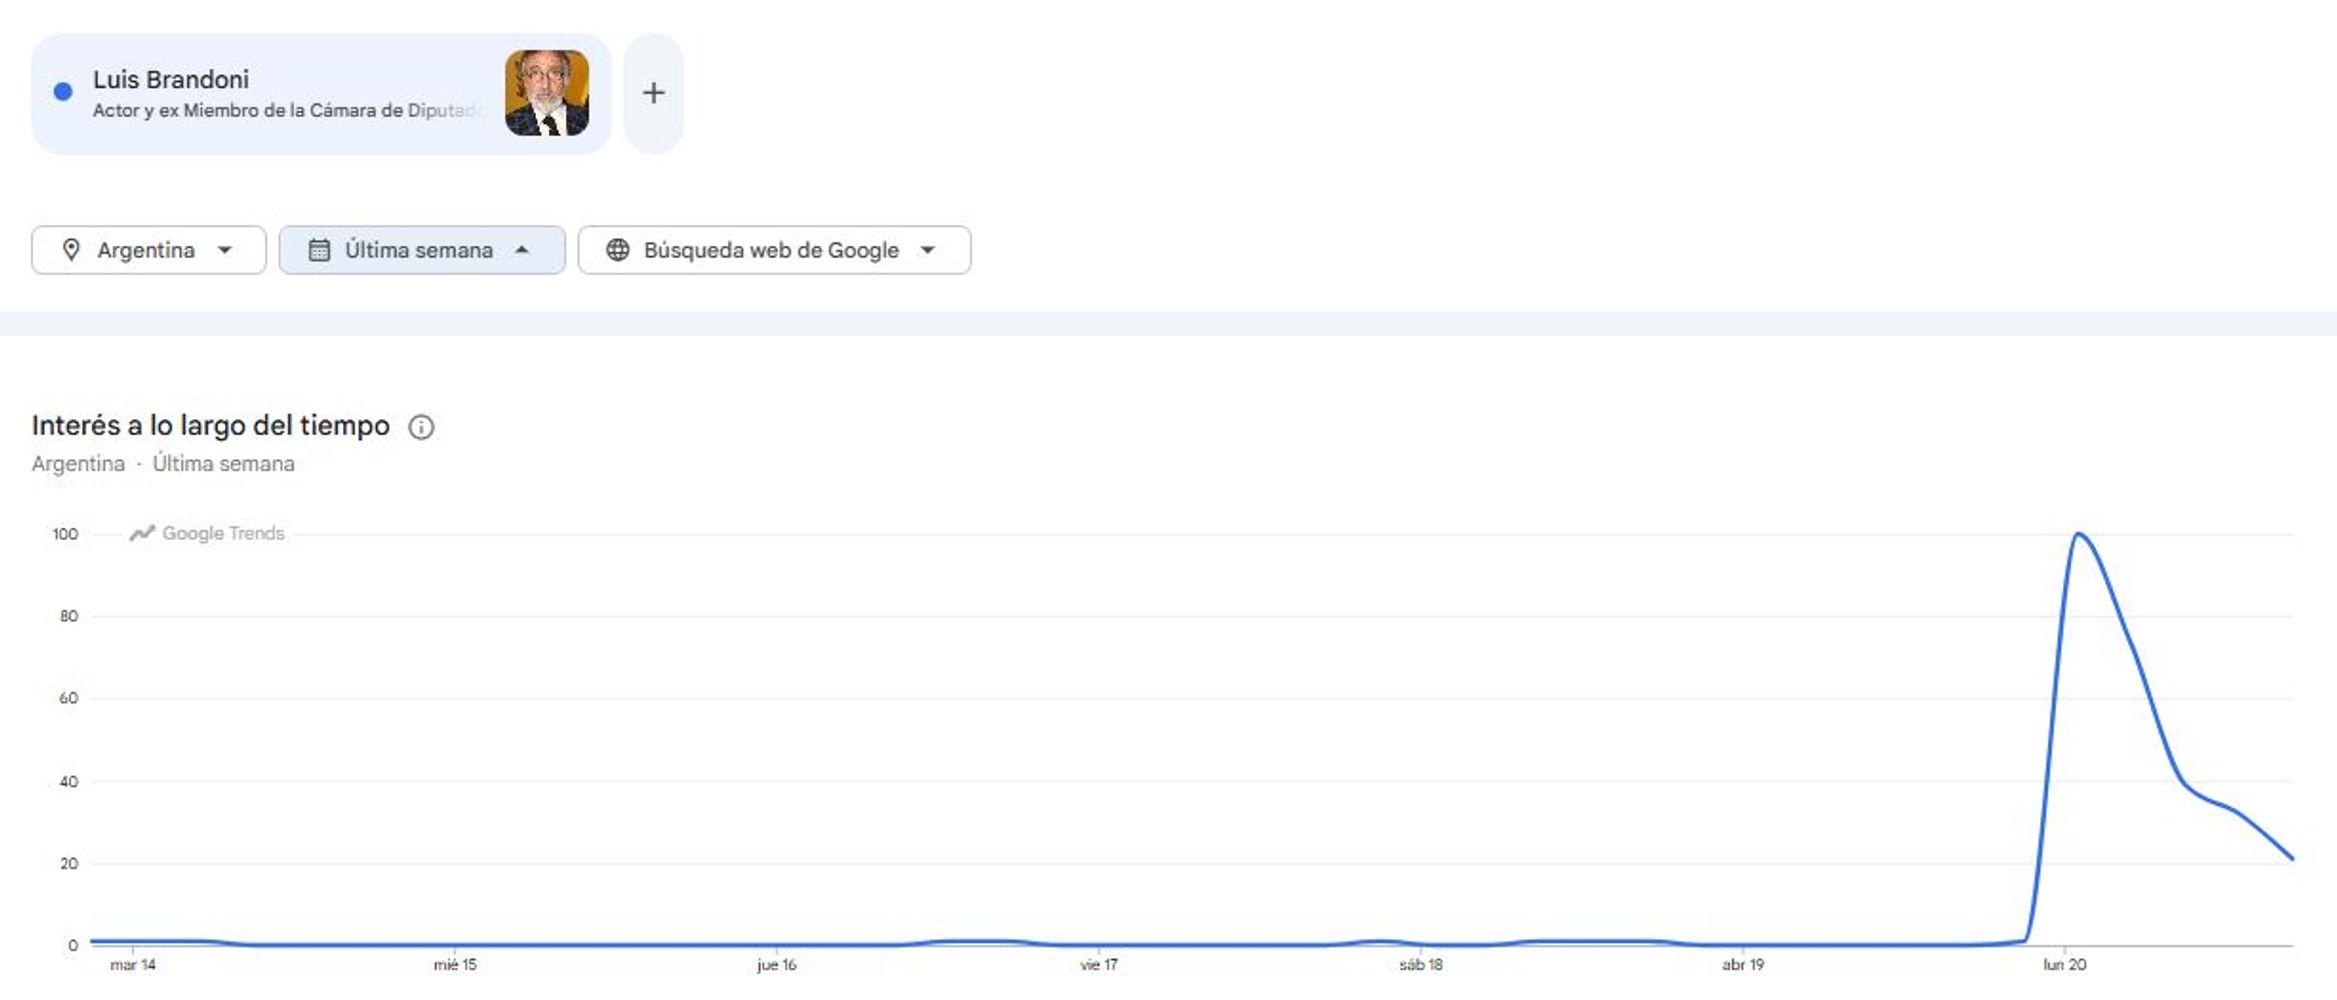Collapse the Última semana time range dropdown
Viewport: 2337px width, 1000px height.
(522, 250)
